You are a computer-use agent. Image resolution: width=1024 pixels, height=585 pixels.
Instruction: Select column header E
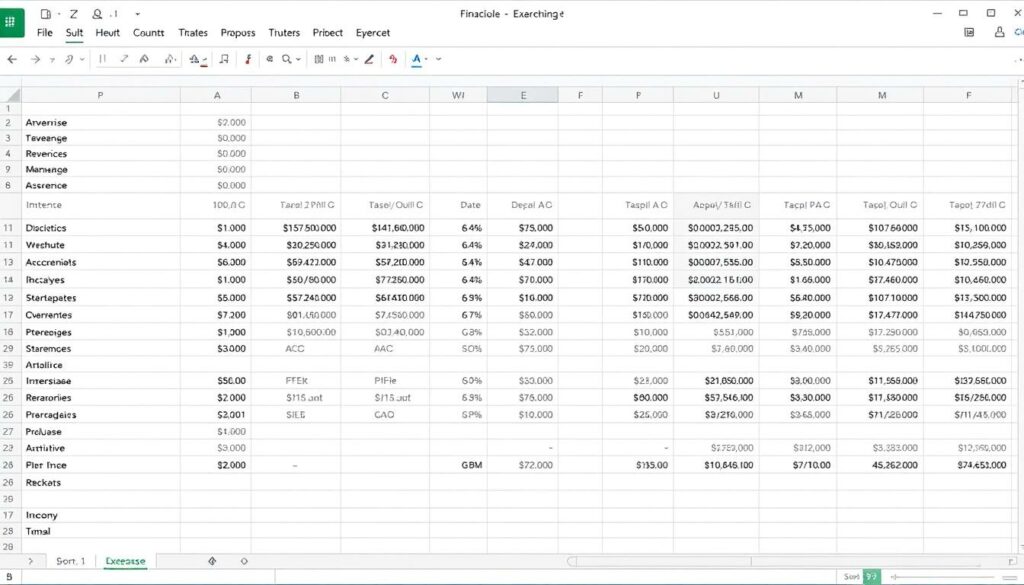523,95
